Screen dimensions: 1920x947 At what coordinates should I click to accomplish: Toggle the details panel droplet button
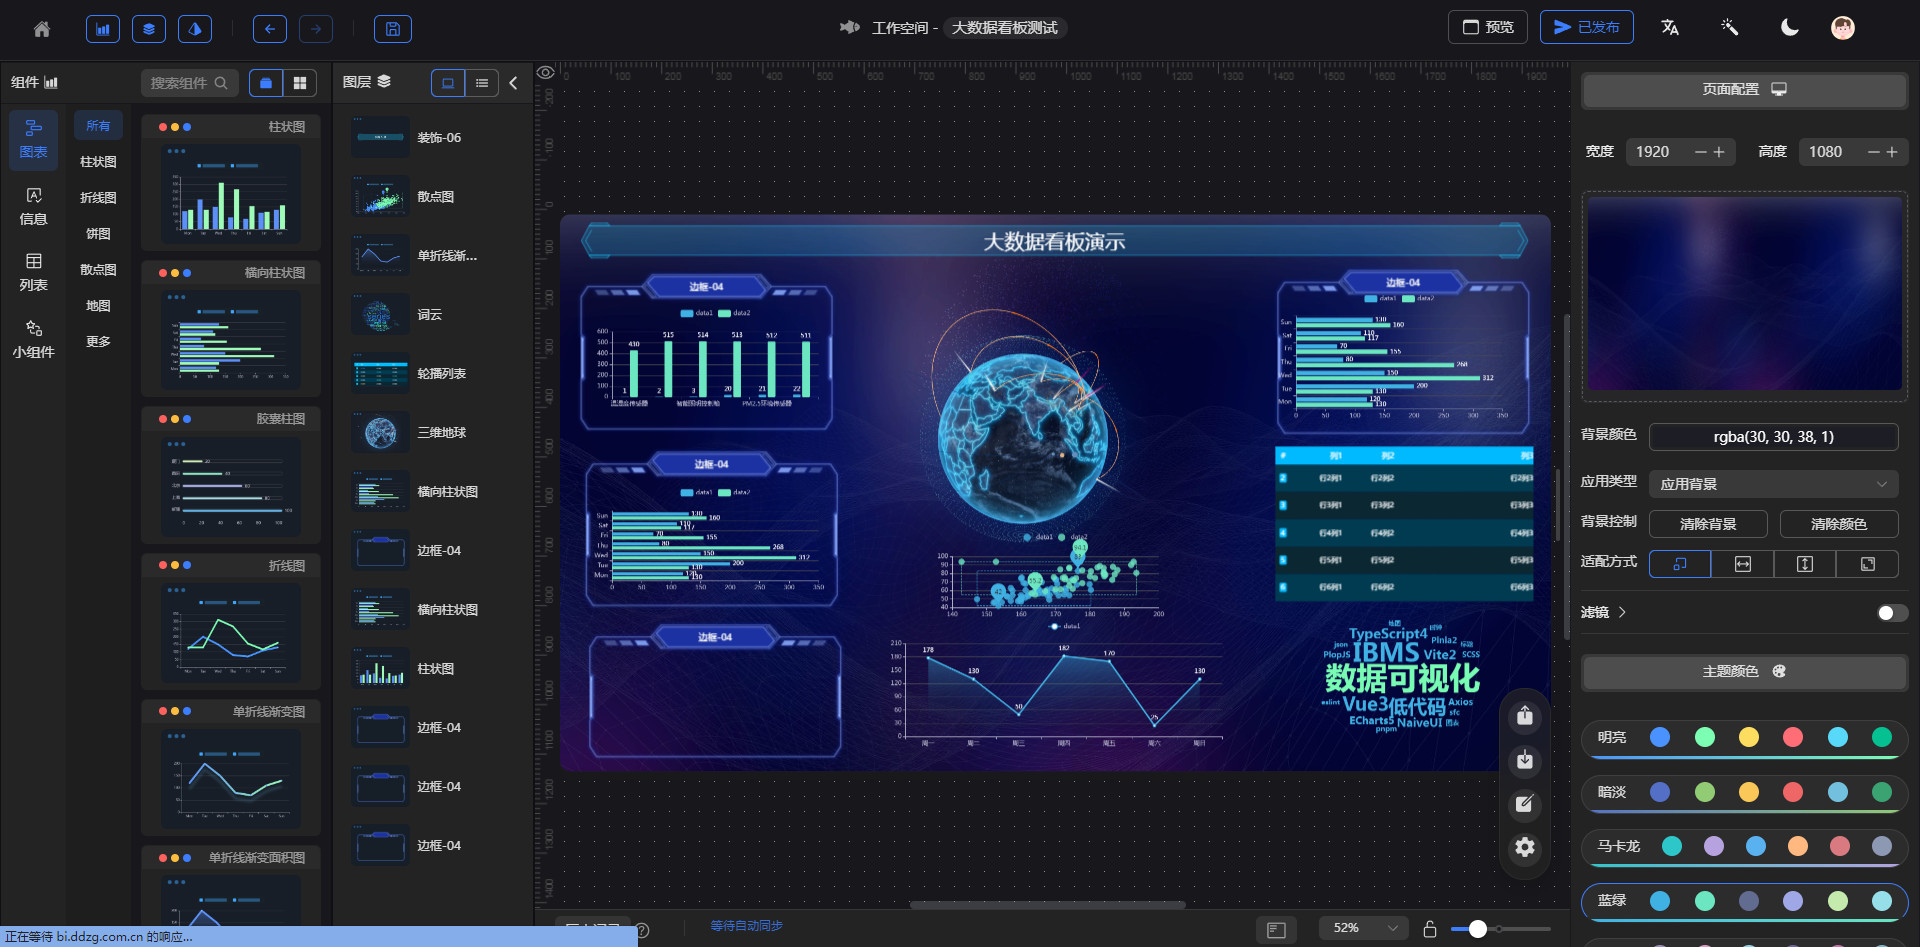[x=194, y=29]
